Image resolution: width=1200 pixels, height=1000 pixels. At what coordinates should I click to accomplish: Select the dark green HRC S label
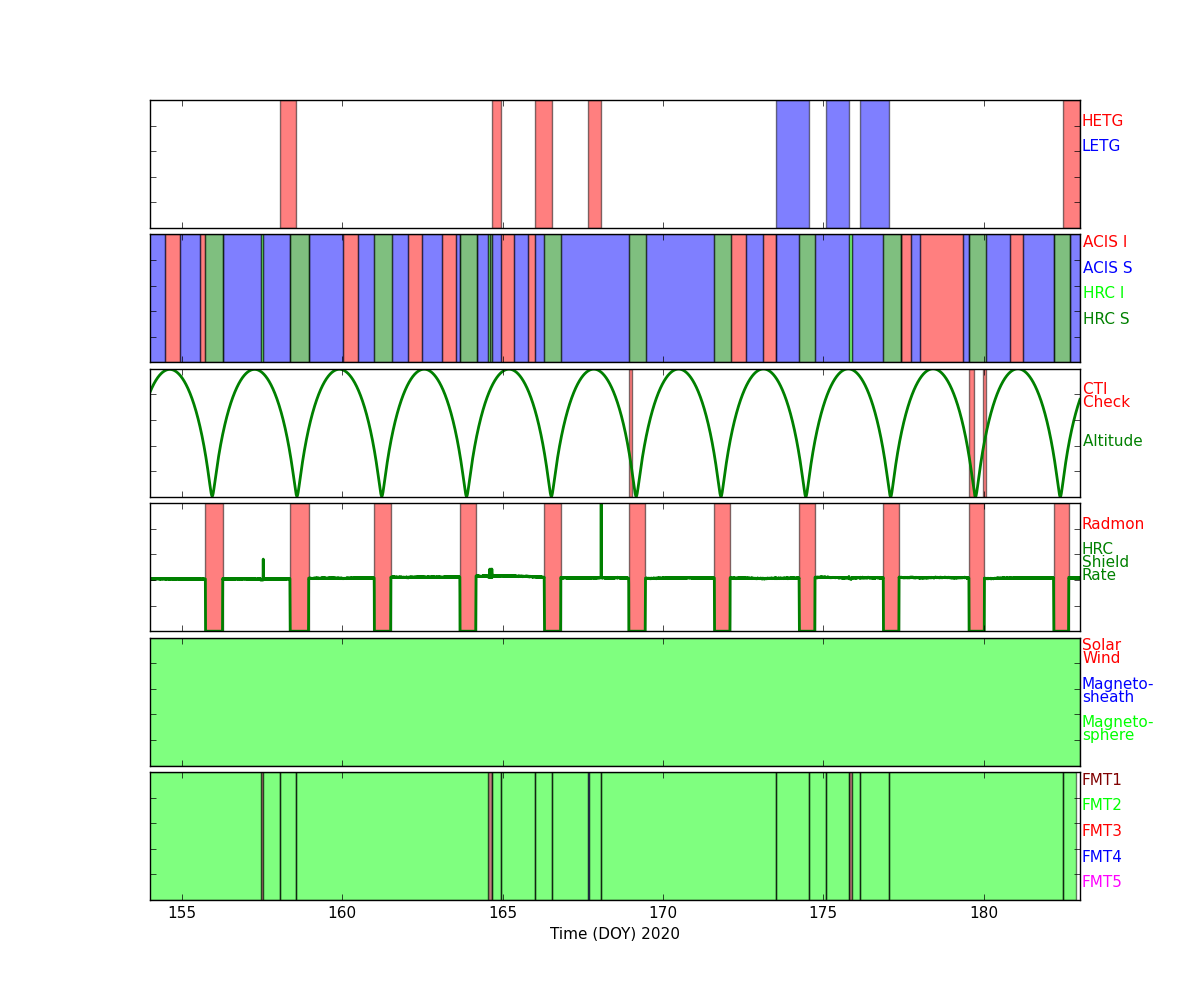point(1105,319)
